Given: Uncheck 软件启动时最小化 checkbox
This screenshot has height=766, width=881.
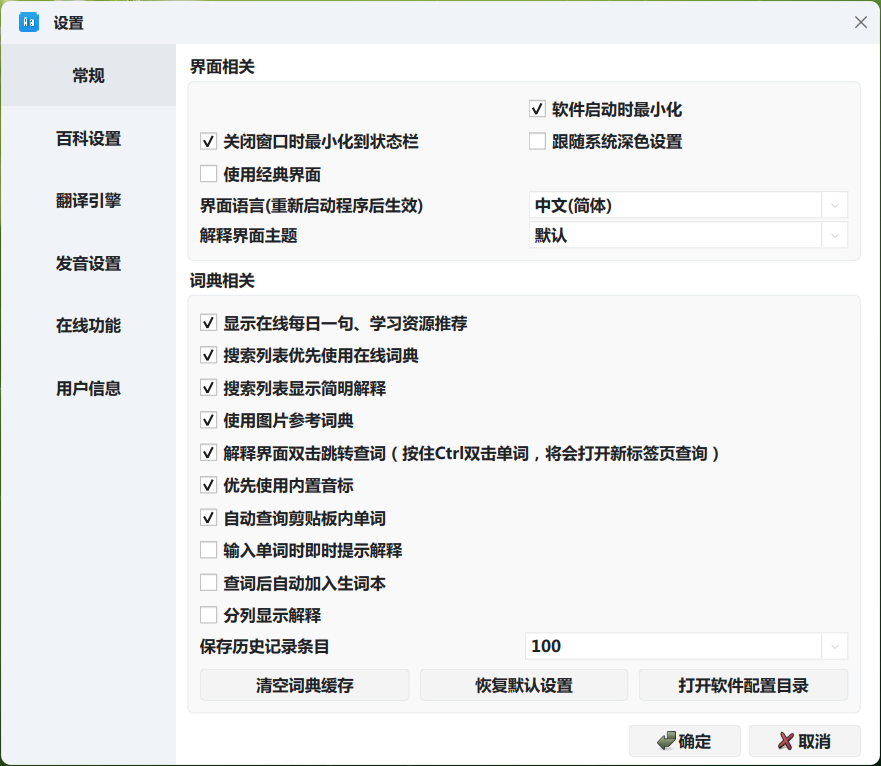Looking at the screenshot, I should click(x=537, y=108).
